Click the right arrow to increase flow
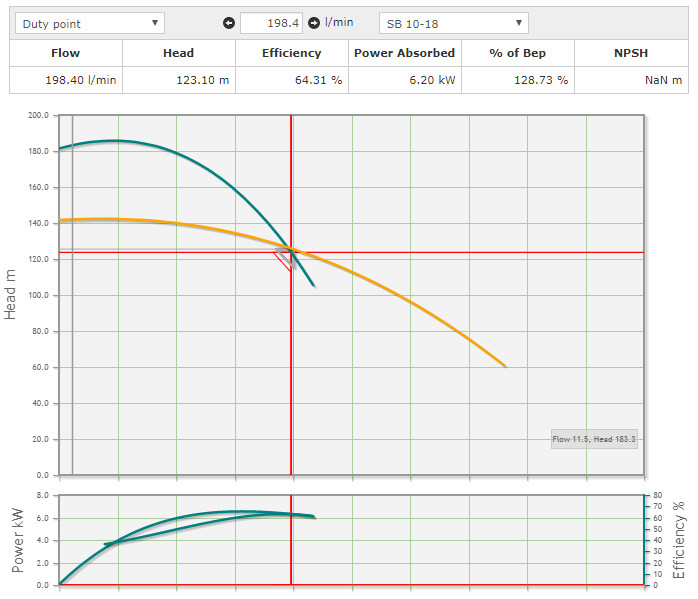698x599 pixels. click(313, 23)
